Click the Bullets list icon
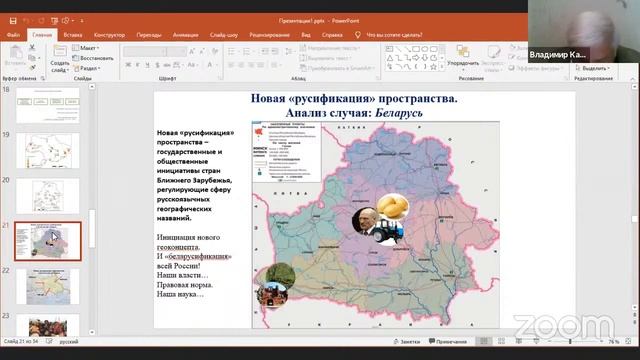Viewport: 640px width, 360px height. 232,51
